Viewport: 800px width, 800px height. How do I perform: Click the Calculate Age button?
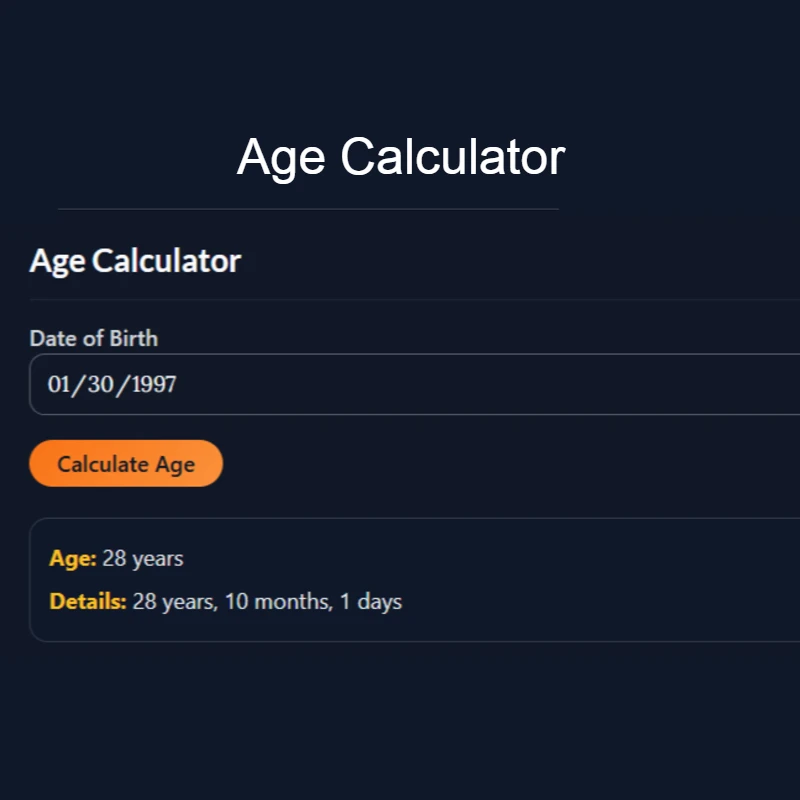coord(126,463)
